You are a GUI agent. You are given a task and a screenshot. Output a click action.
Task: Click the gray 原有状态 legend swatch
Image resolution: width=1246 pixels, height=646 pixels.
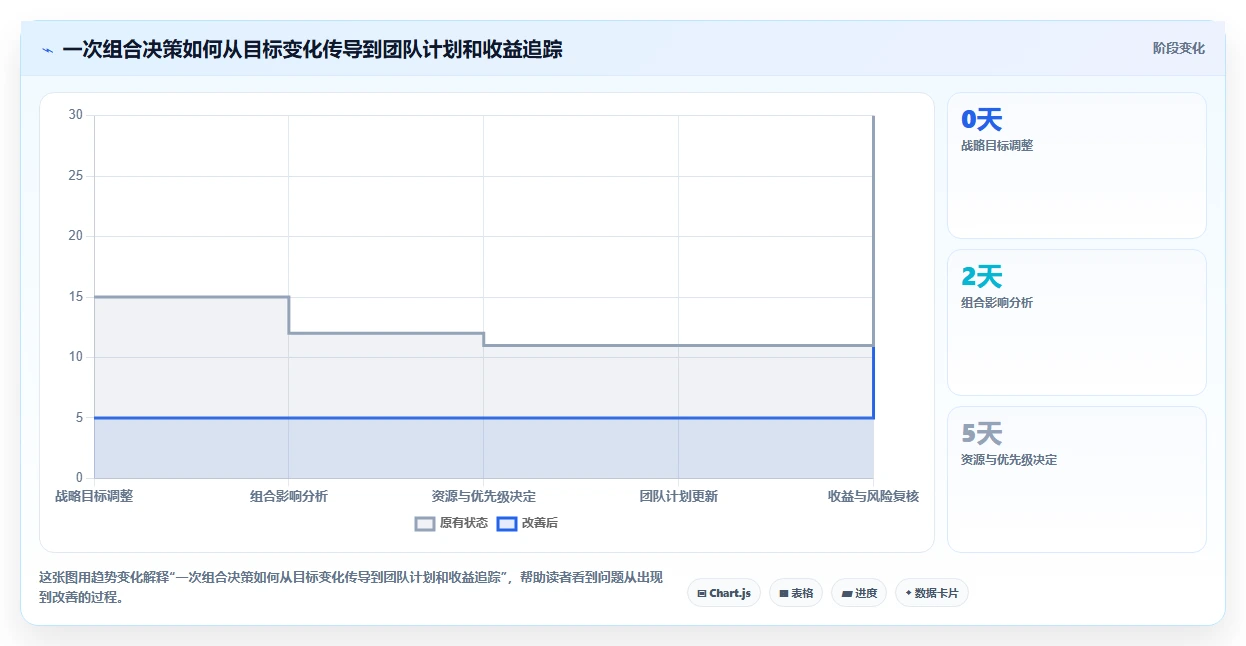tap(425, 523)
